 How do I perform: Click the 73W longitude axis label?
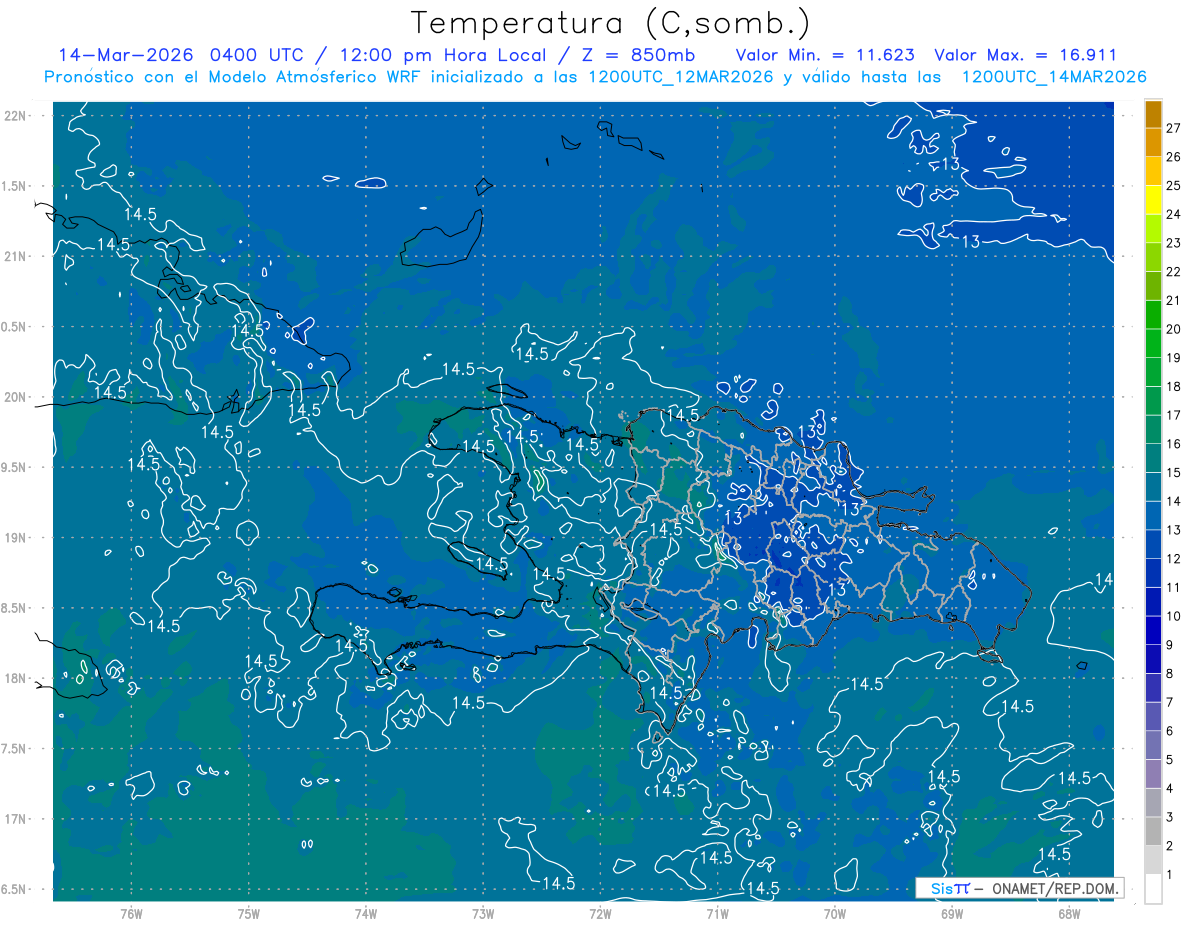[483, 914]
